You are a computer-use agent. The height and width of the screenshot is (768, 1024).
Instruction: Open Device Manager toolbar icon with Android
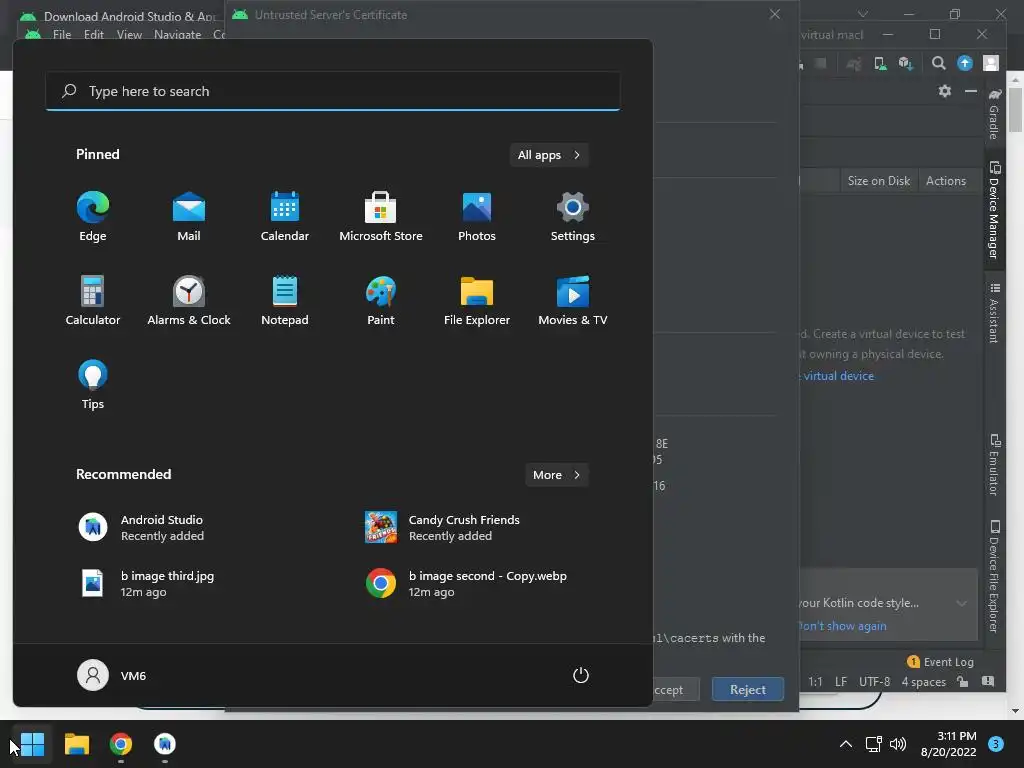880,63
